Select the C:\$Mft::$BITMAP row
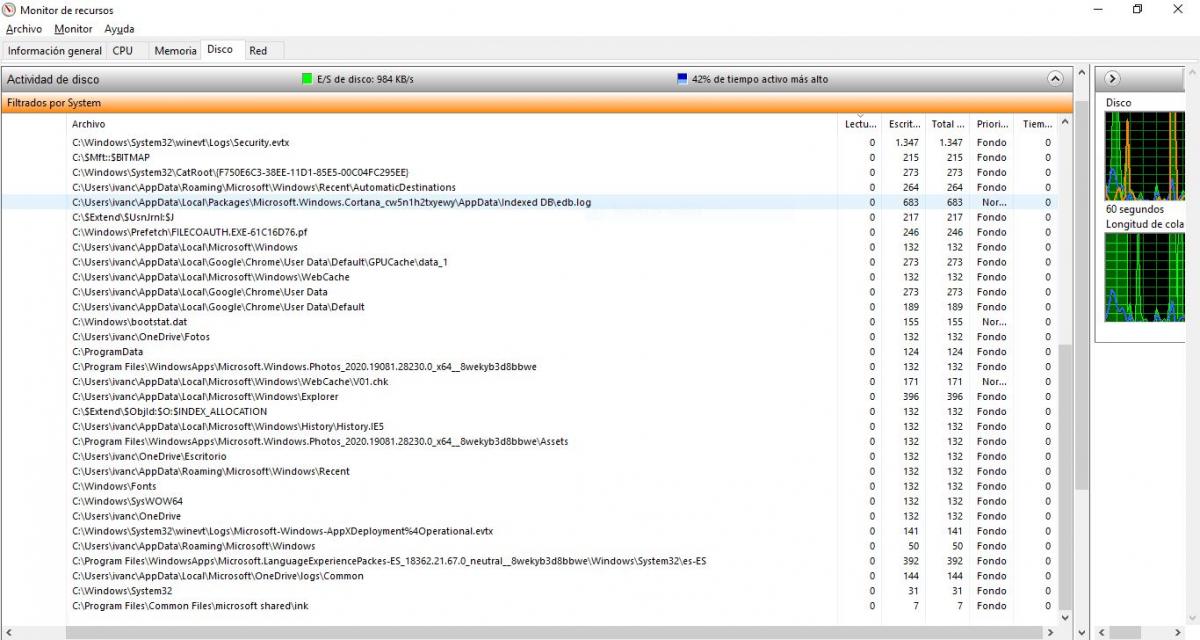This screenshot has width=1200, height=640. (528, 157)
